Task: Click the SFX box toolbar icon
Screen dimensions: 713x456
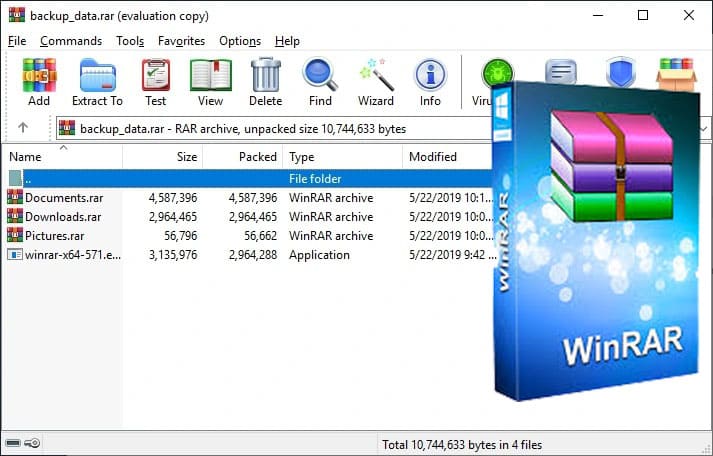Action: (676, 73)
